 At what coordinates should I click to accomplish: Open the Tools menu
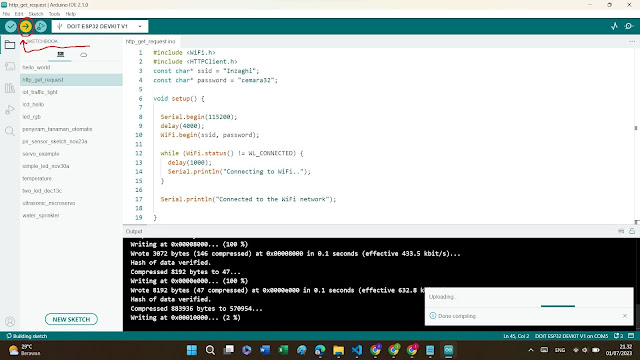click(54, 14)
